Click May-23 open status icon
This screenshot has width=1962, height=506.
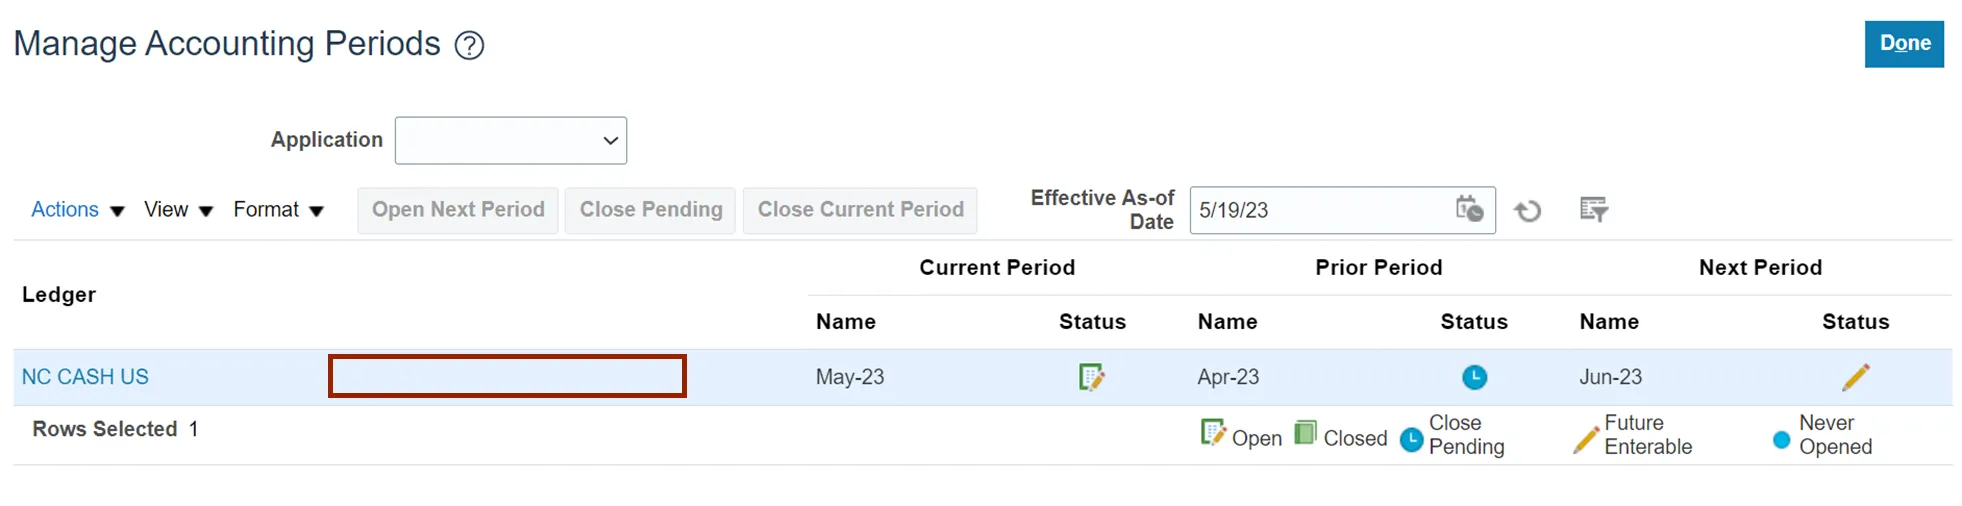(1091, 377)
